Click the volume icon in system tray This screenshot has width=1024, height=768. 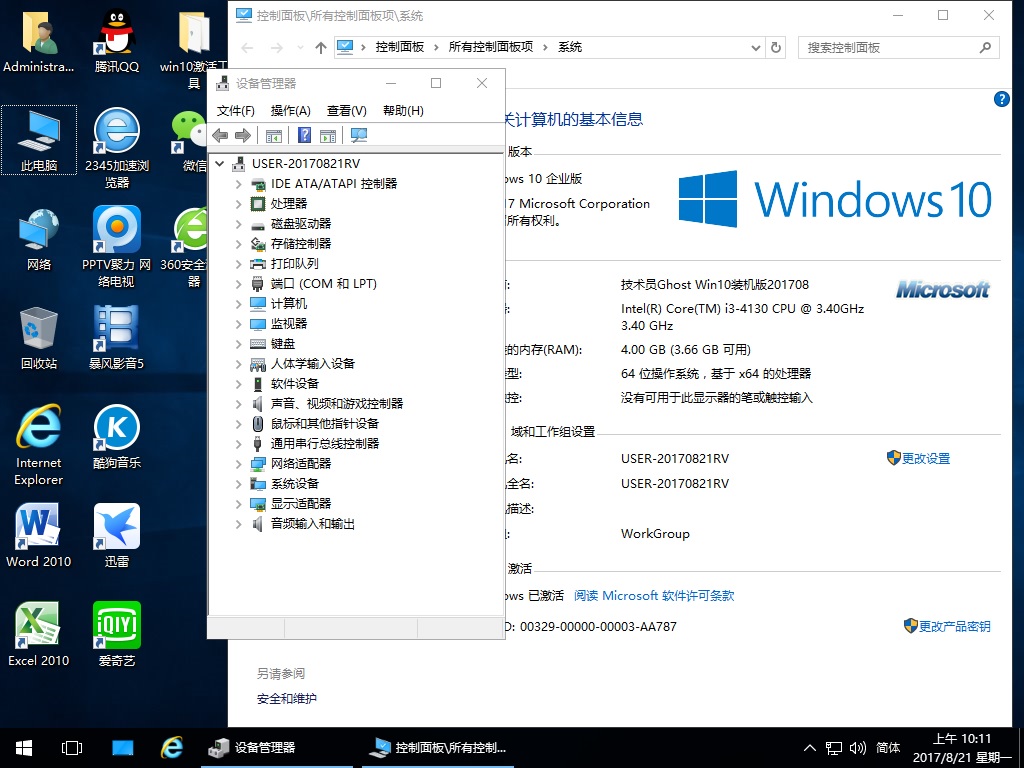857,748
